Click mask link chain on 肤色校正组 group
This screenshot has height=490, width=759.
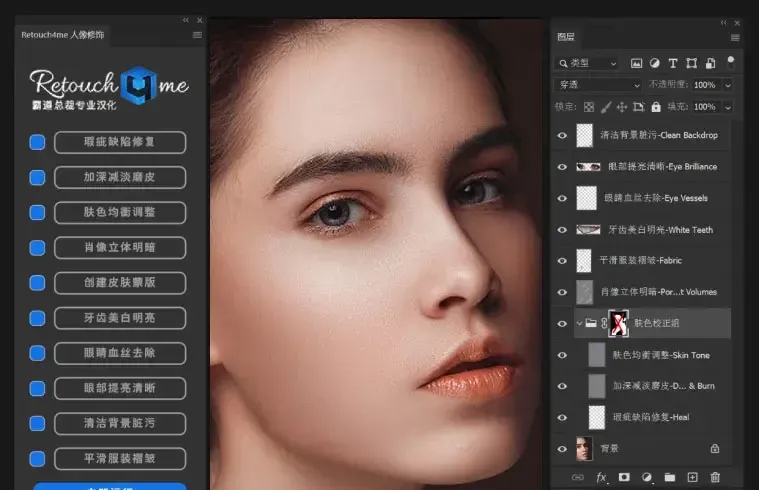(x=604, y=323)
